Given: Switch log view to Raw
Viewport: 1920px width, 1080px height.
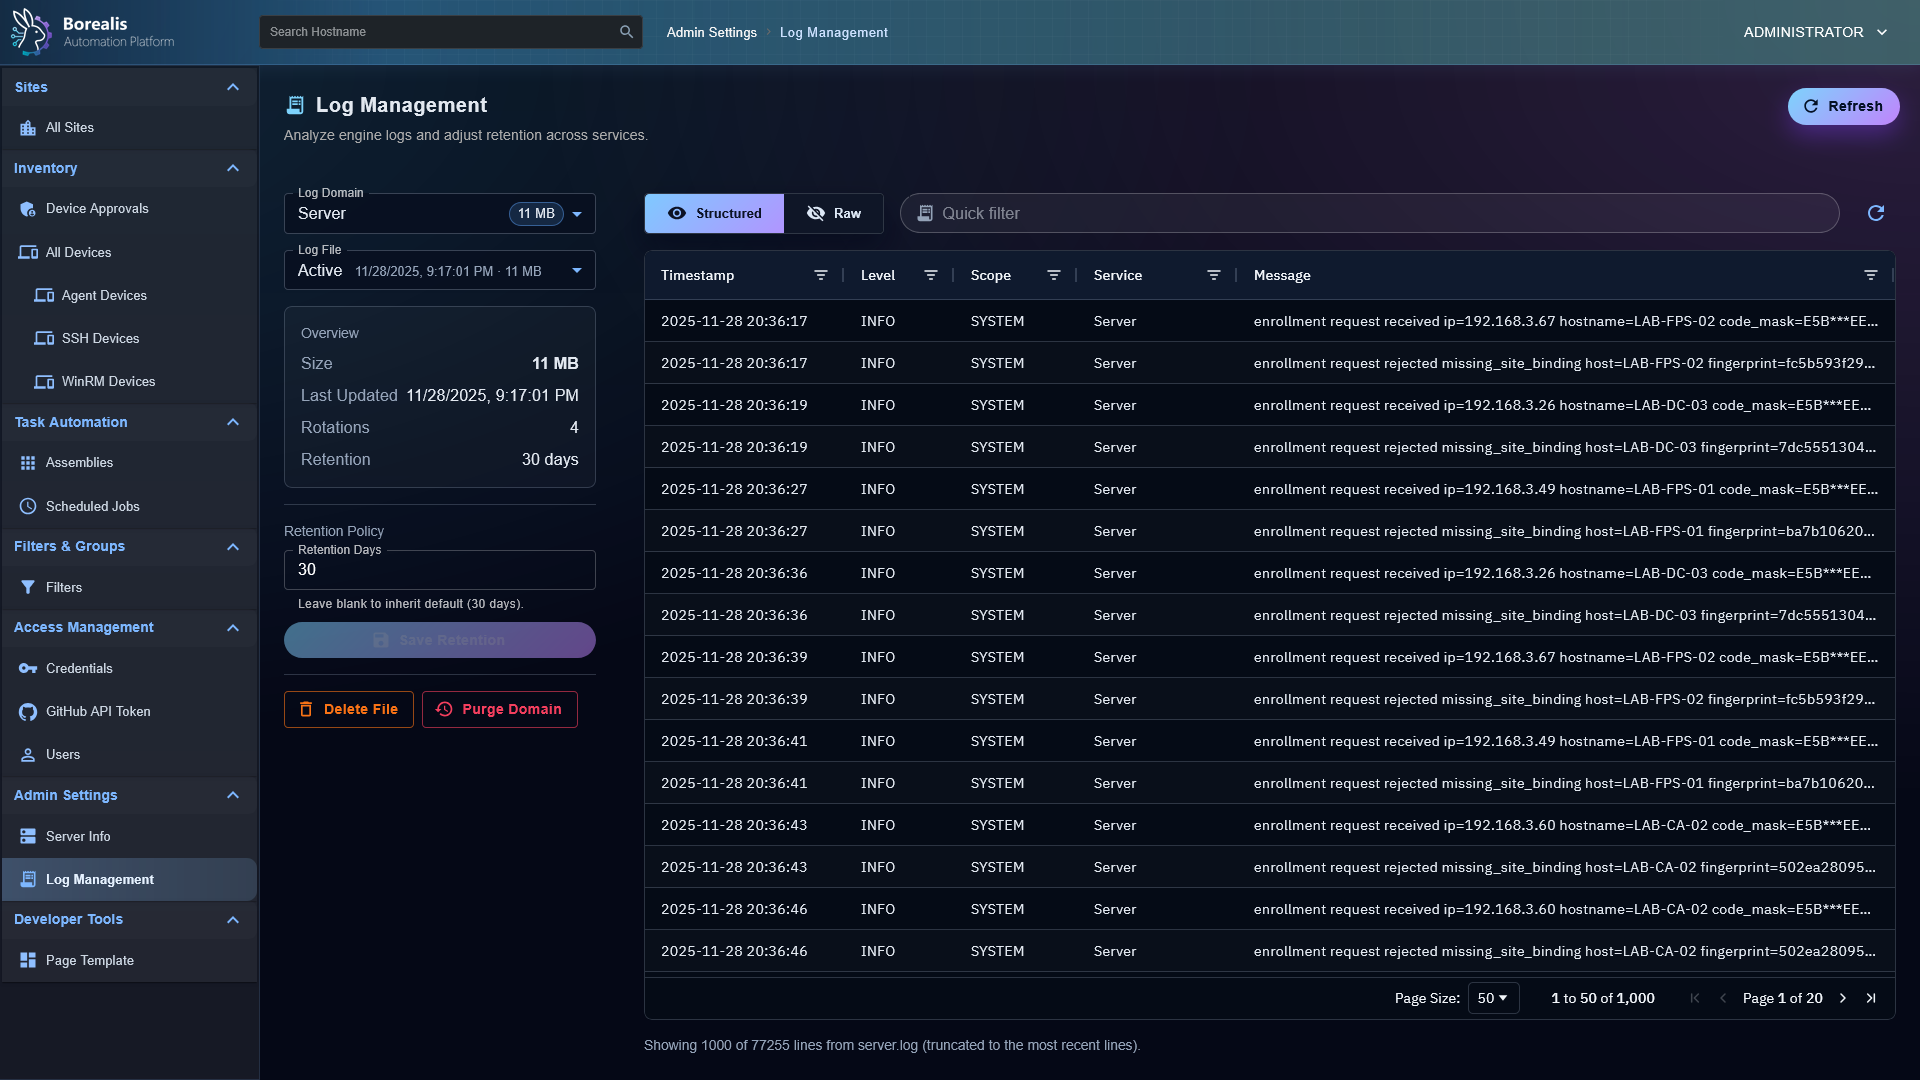Looking at the screenshot, I should [834, 213].
